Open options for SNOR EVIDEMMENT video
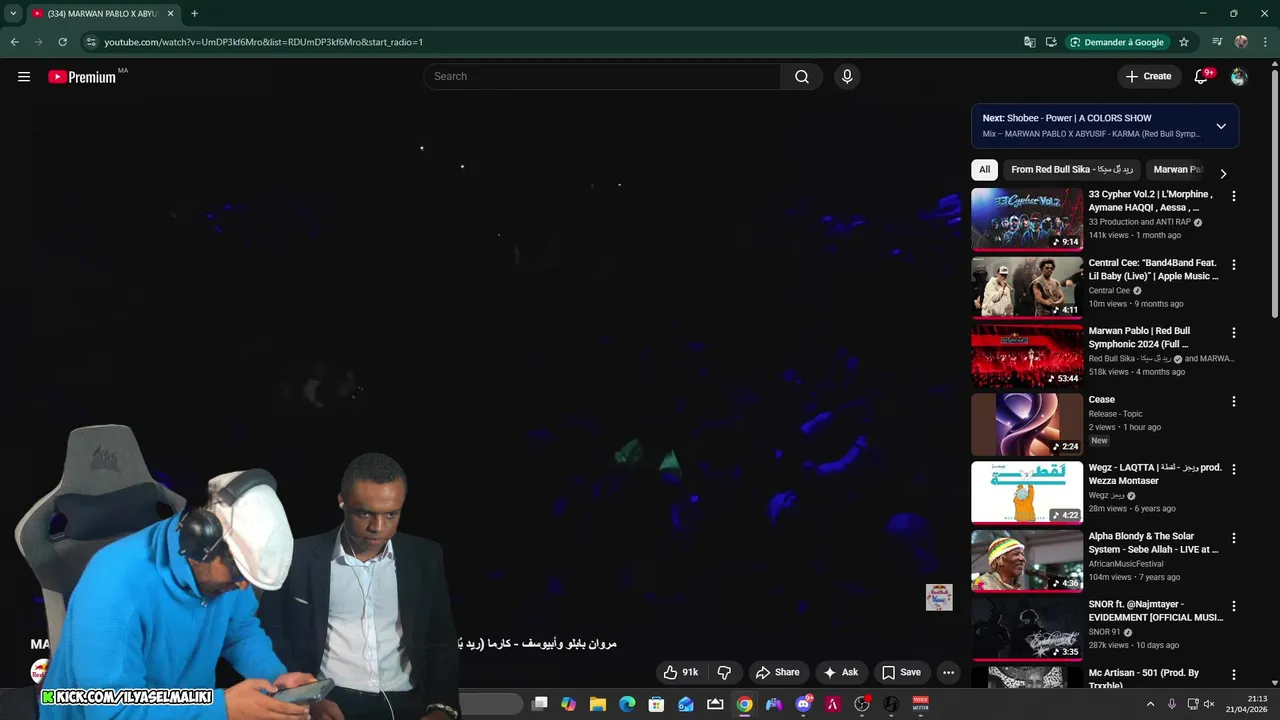 (x=1234, y=606)
